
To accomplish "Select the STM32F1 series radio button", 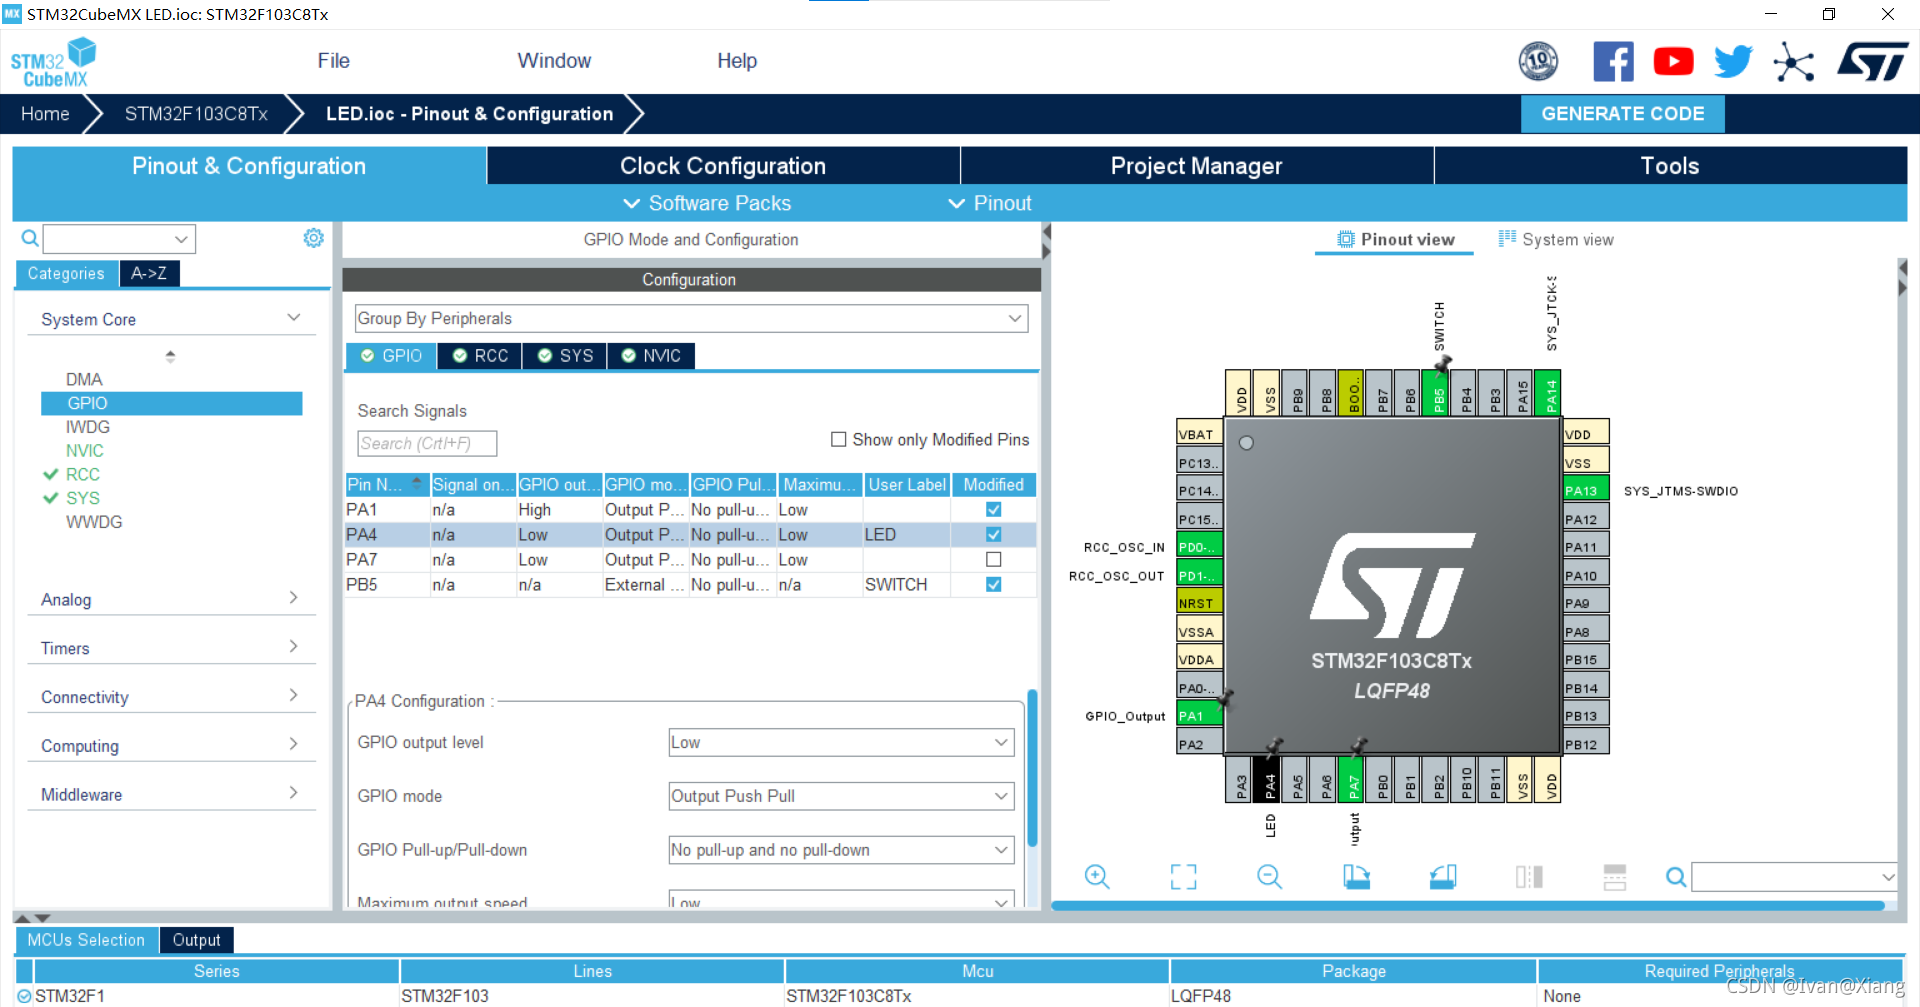I will pyautogui.click(x=25, y=996).
